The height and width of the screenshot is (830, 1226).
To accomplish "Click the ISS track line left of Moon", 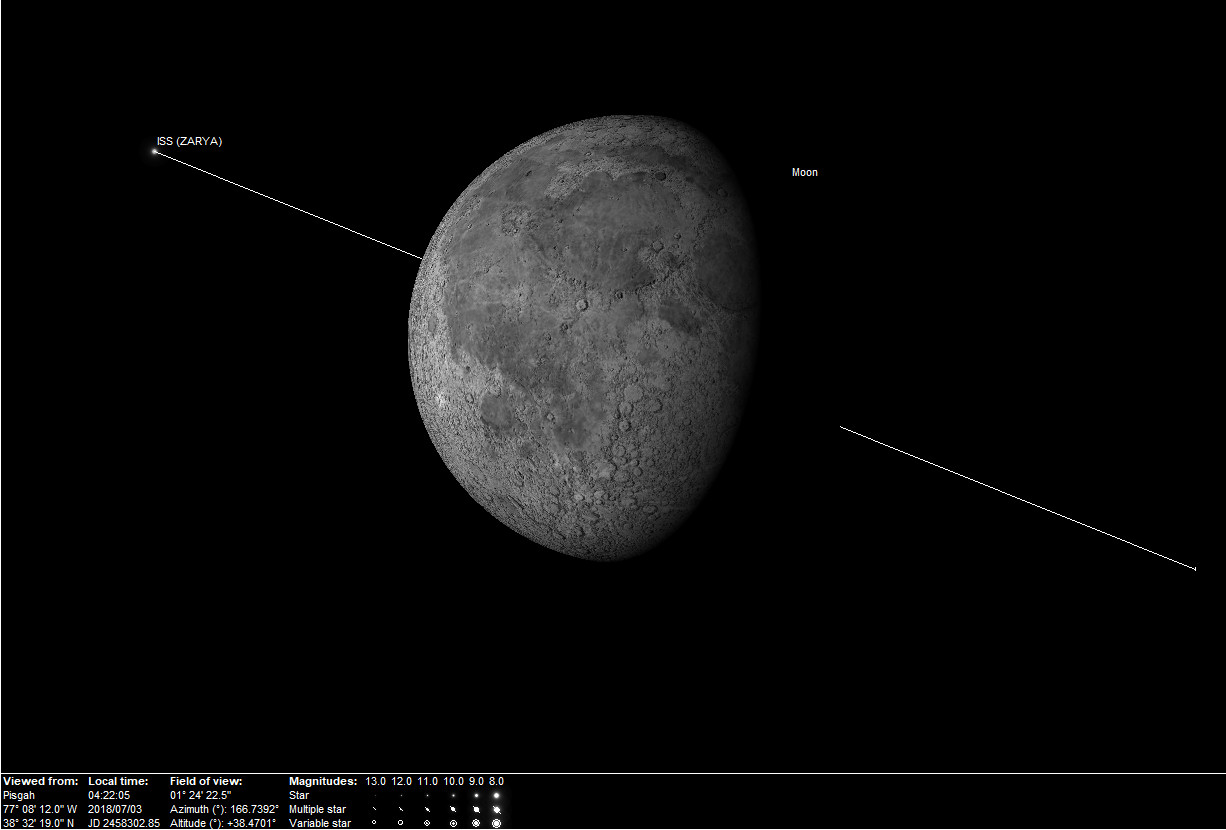I will tap(290, 206).
